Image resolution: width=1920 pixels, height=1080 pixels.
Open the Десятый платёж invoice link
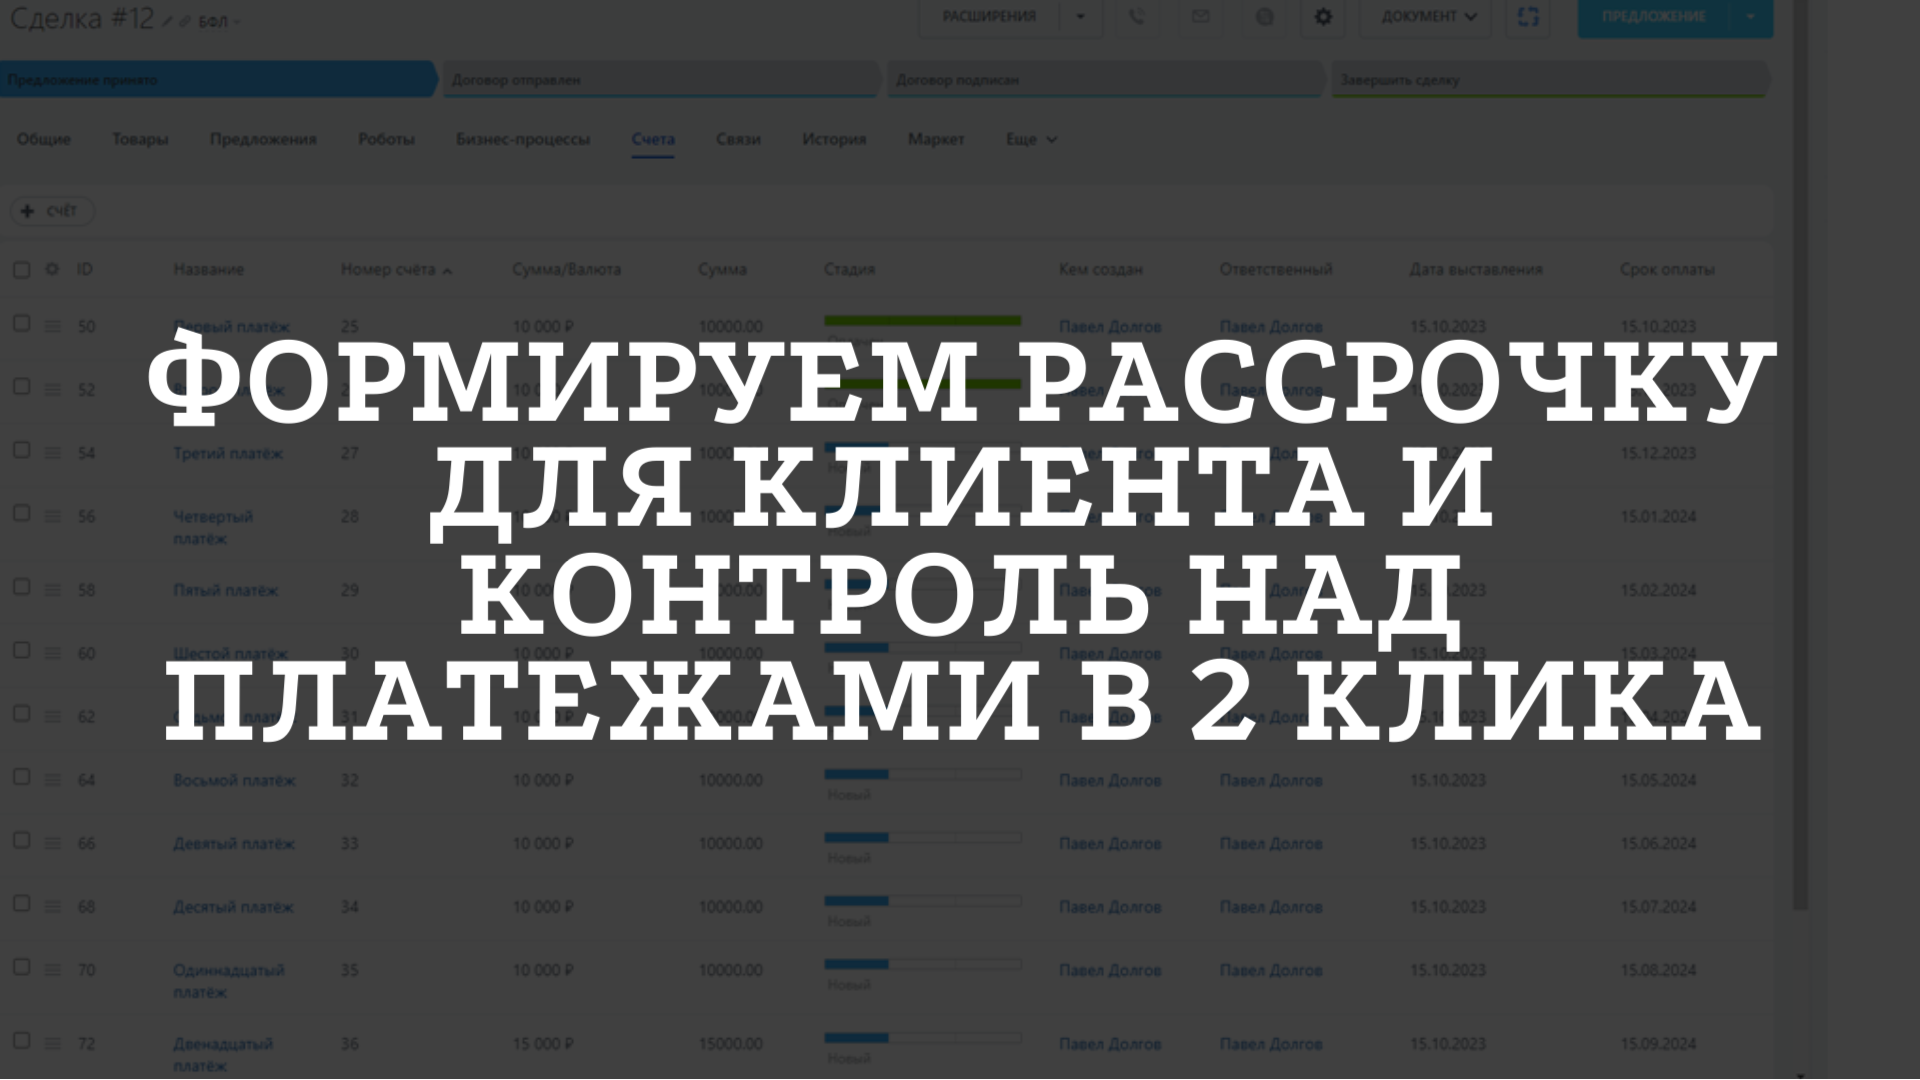pyautogui.click(x=233, y=907)
